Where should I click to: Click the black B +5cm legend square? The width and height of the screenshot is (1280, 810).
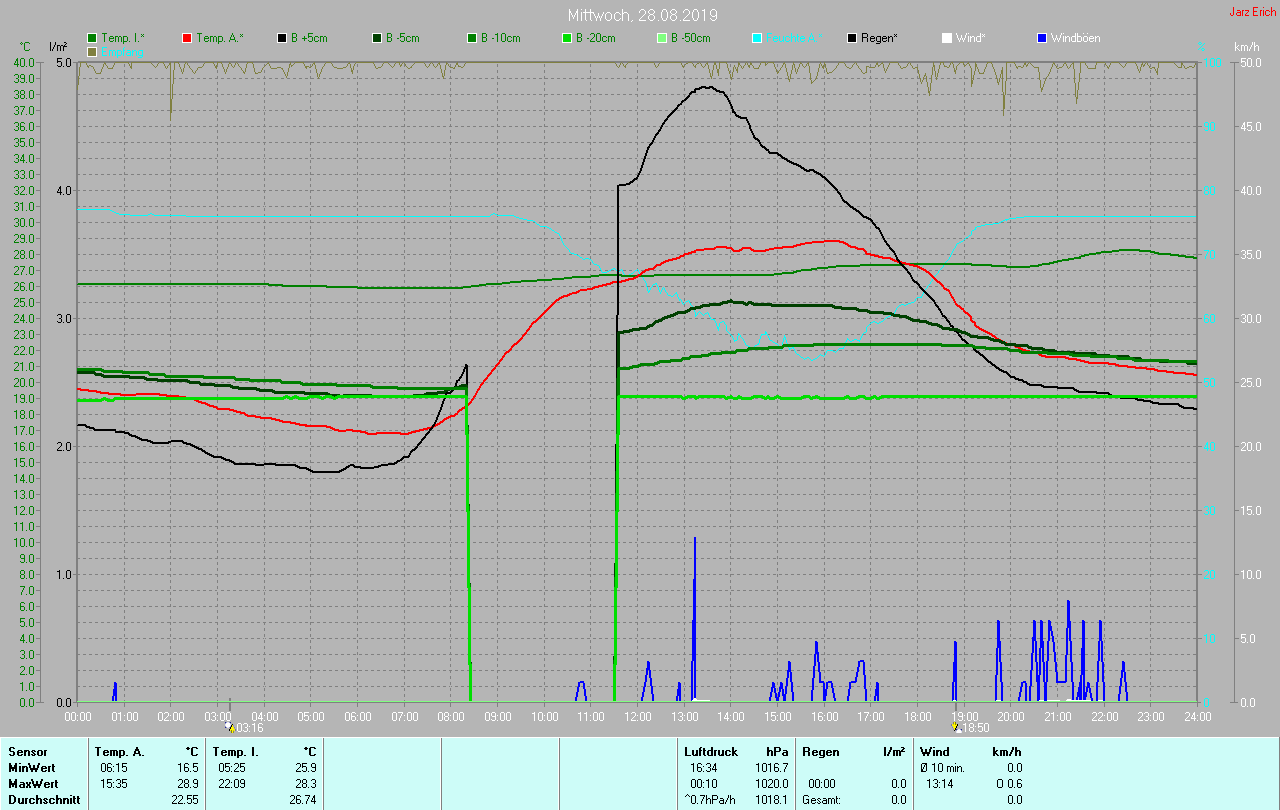(x=282, y=38)
